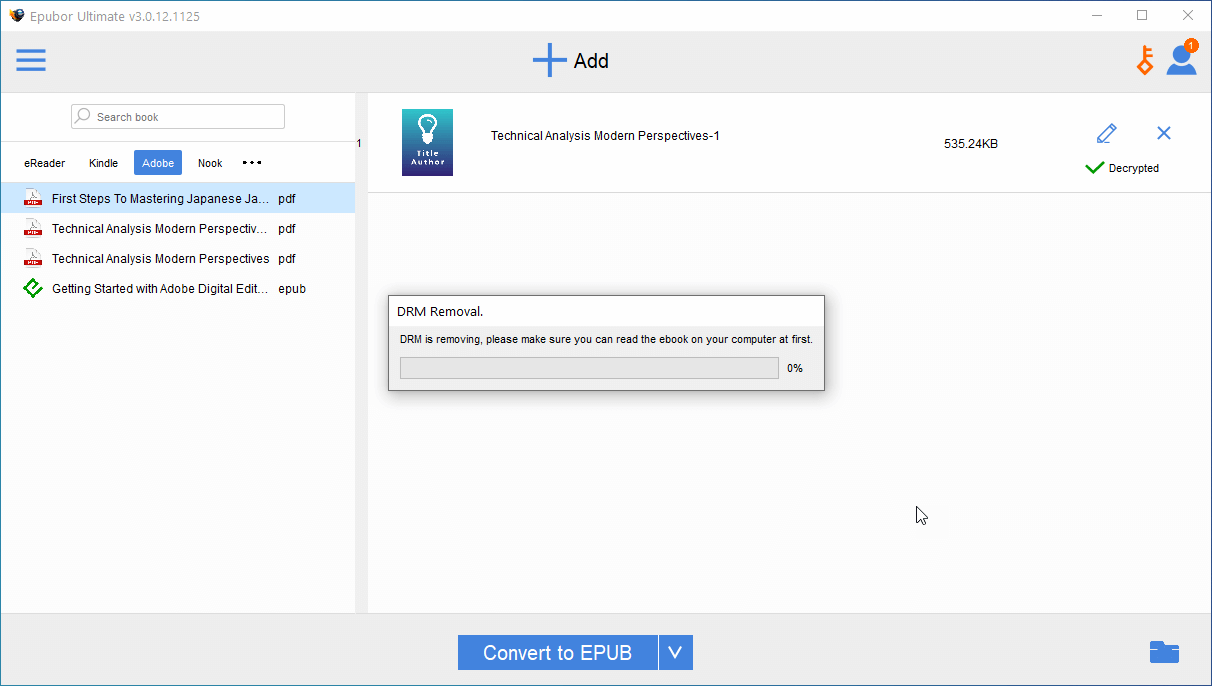Click the plus Add icon
Screen dimensions: 1212x686
[x=549, y=60]
